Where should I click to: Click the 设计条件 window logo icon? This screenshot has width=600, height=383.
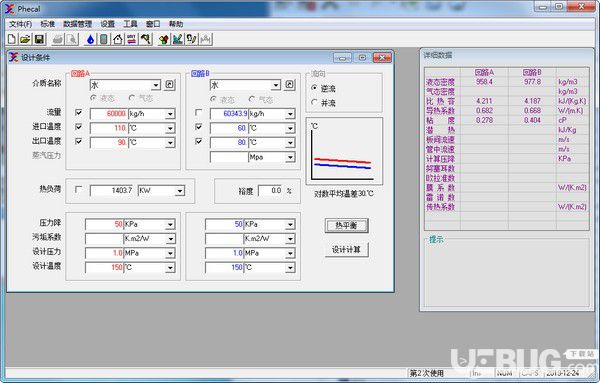click(14, 57)
